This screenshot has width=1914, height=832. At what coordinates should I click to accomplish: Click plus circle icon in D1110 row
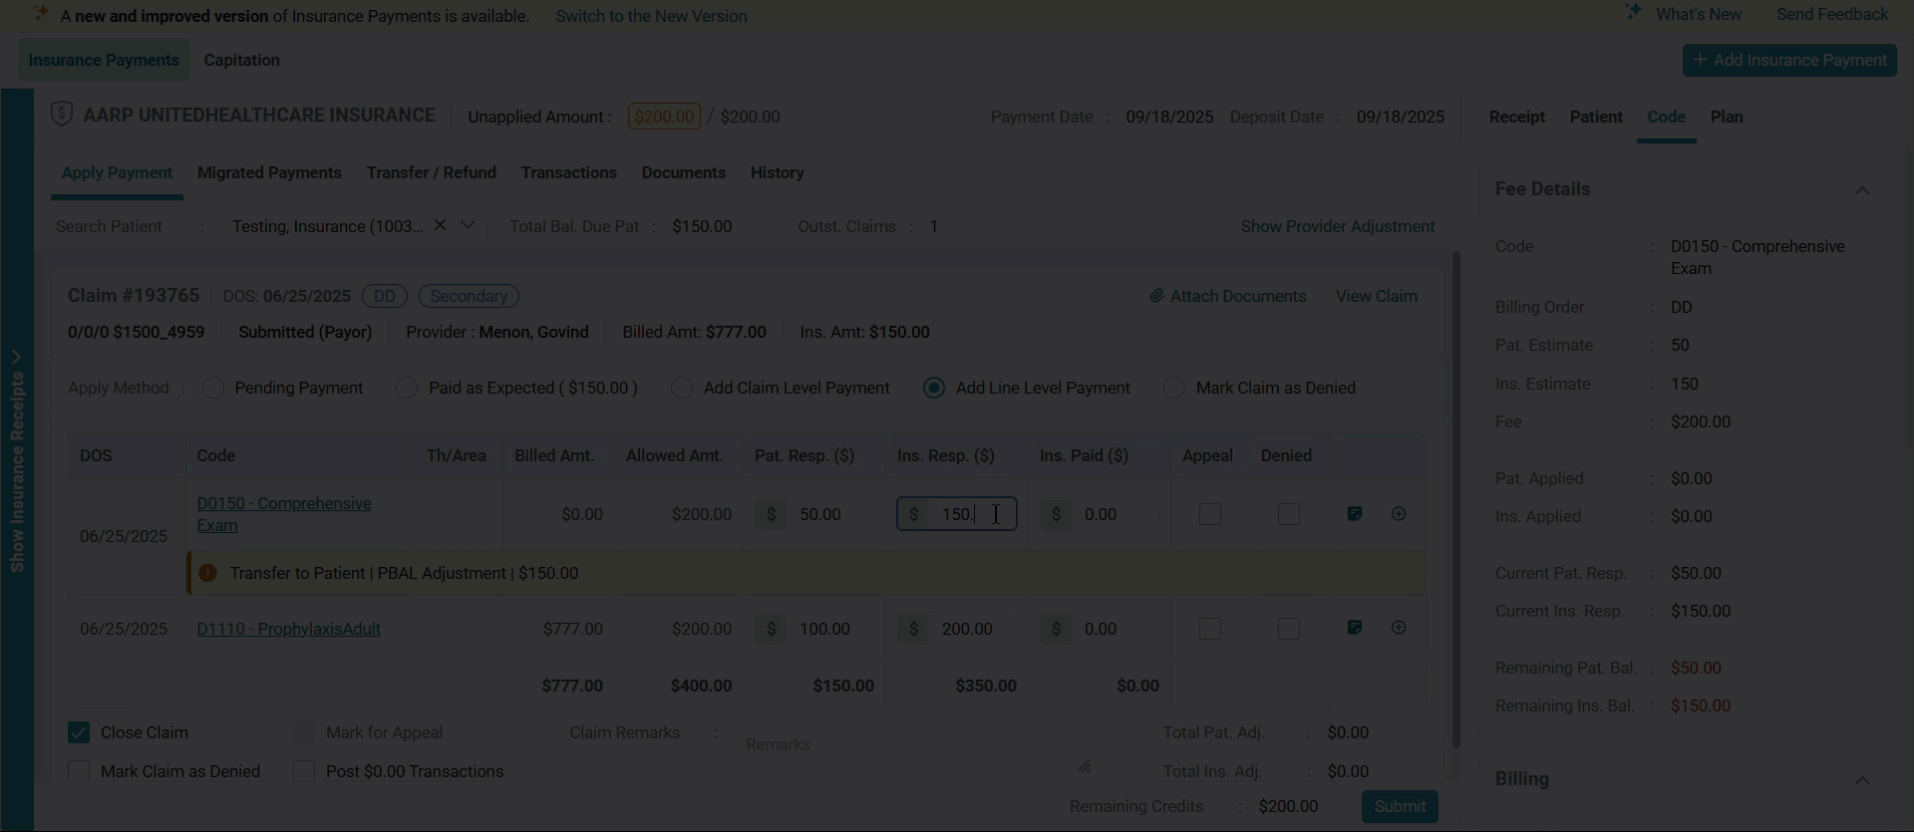point(1398,628)
